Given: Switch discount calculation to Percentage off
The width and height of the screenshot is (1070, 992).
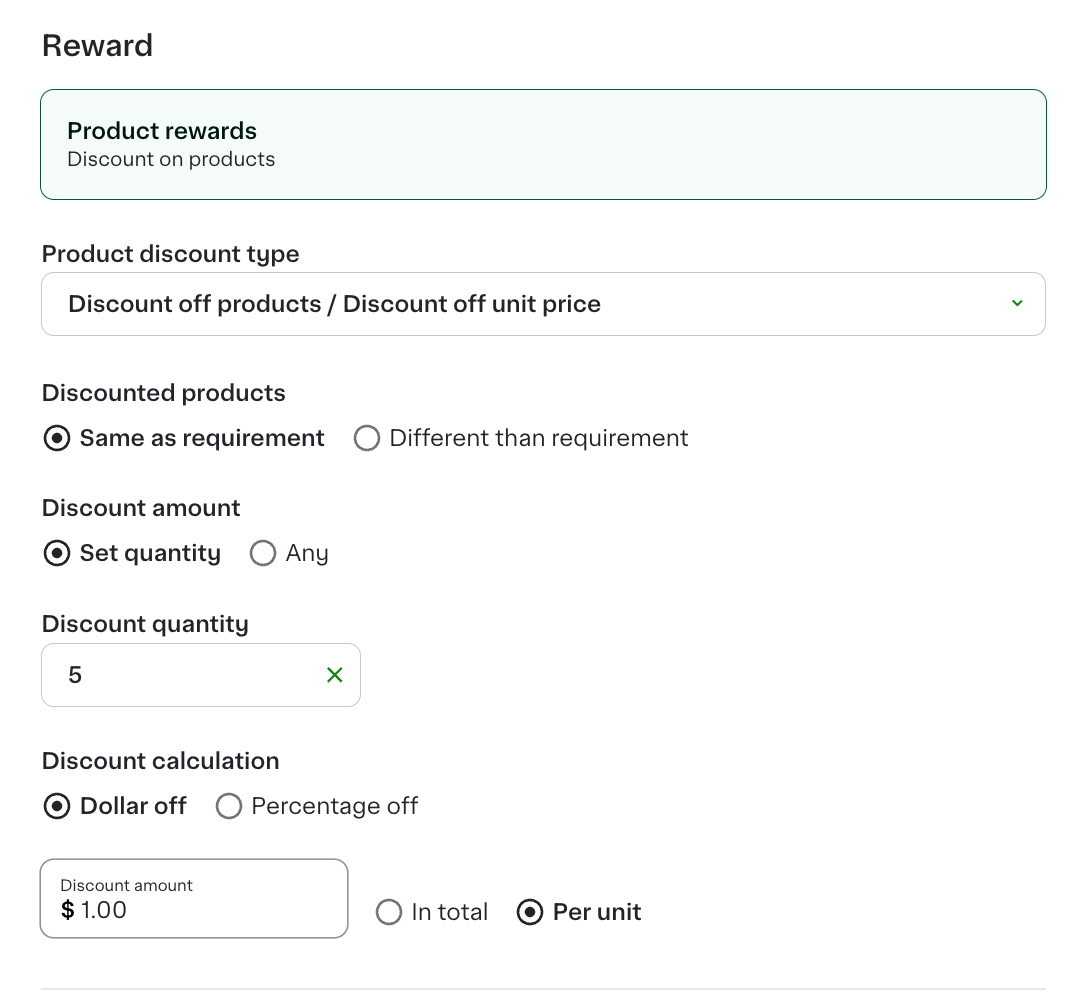Looking at the screenshot, I should tap(229, 806).
